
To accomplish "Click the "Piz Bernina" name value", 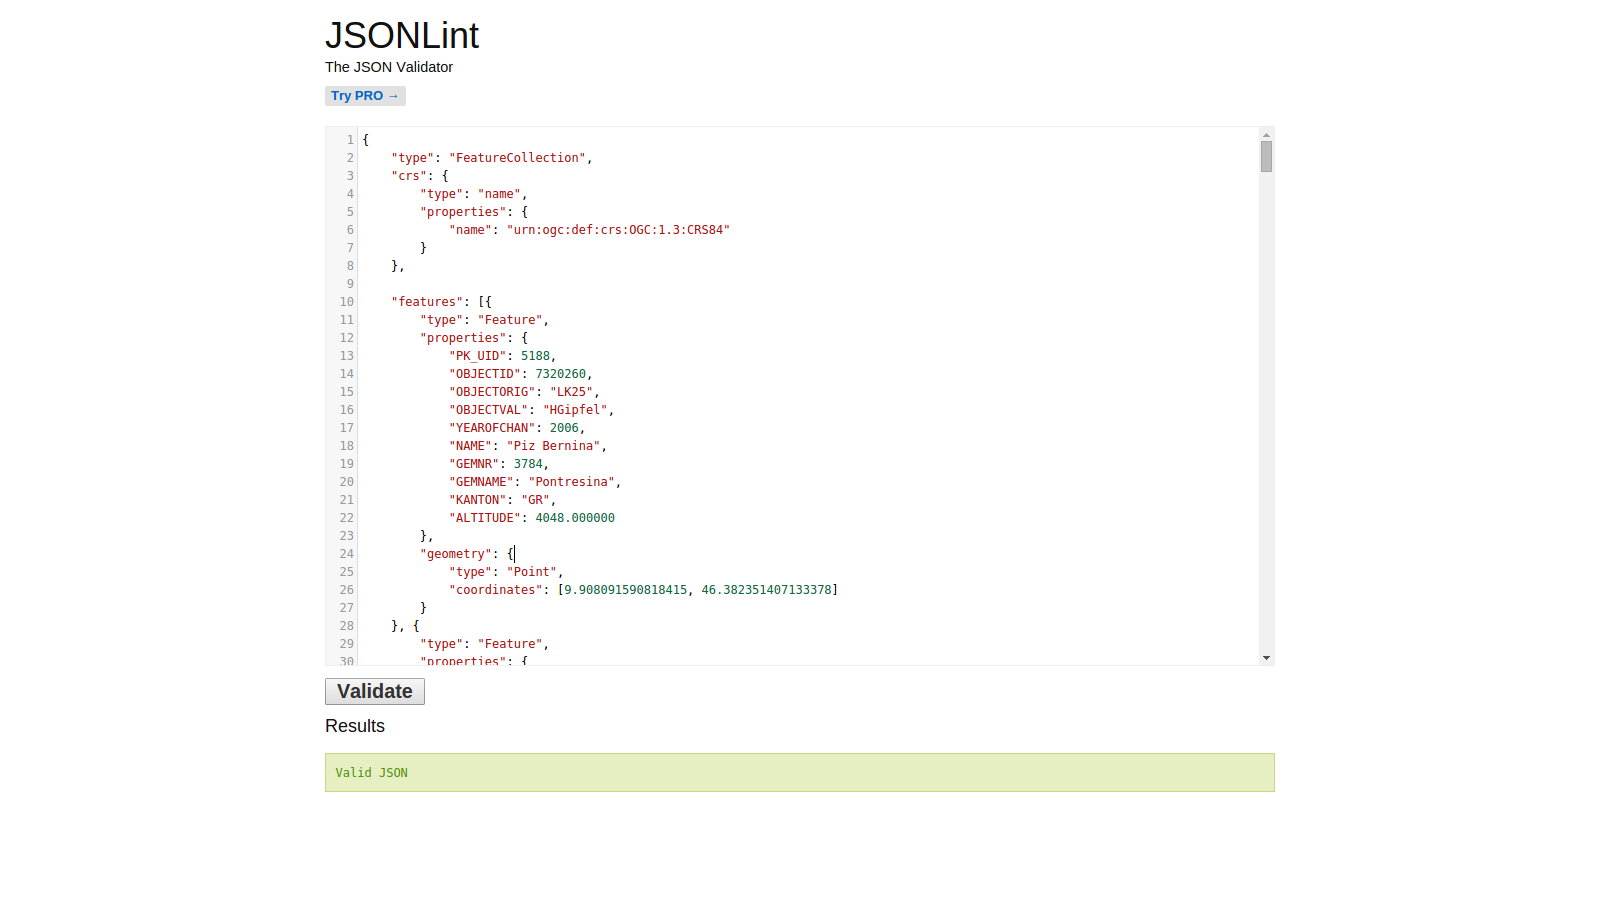I will 553,446.
